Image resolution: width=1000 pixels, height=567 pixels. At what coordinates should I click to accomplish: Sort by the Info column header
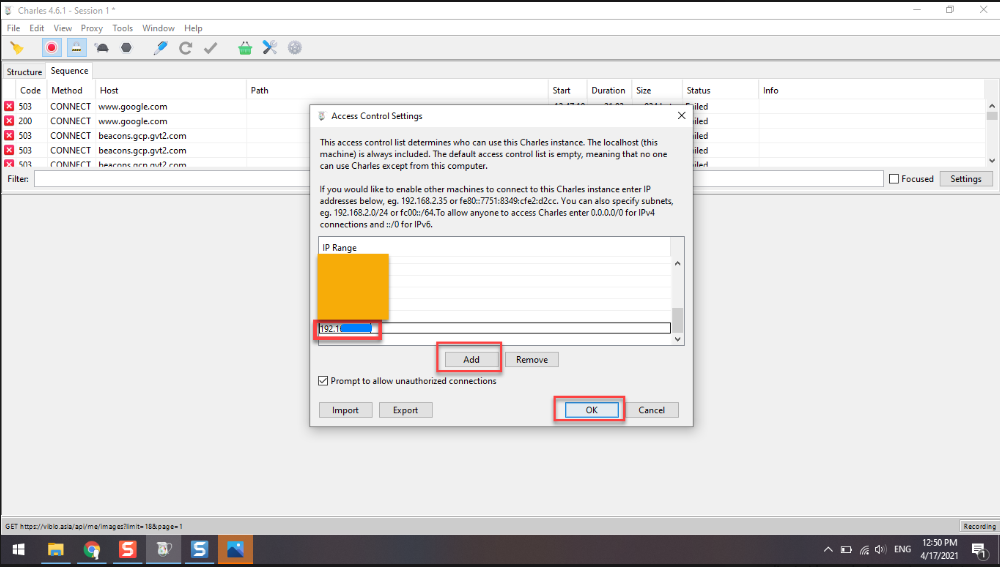(872, 91)
